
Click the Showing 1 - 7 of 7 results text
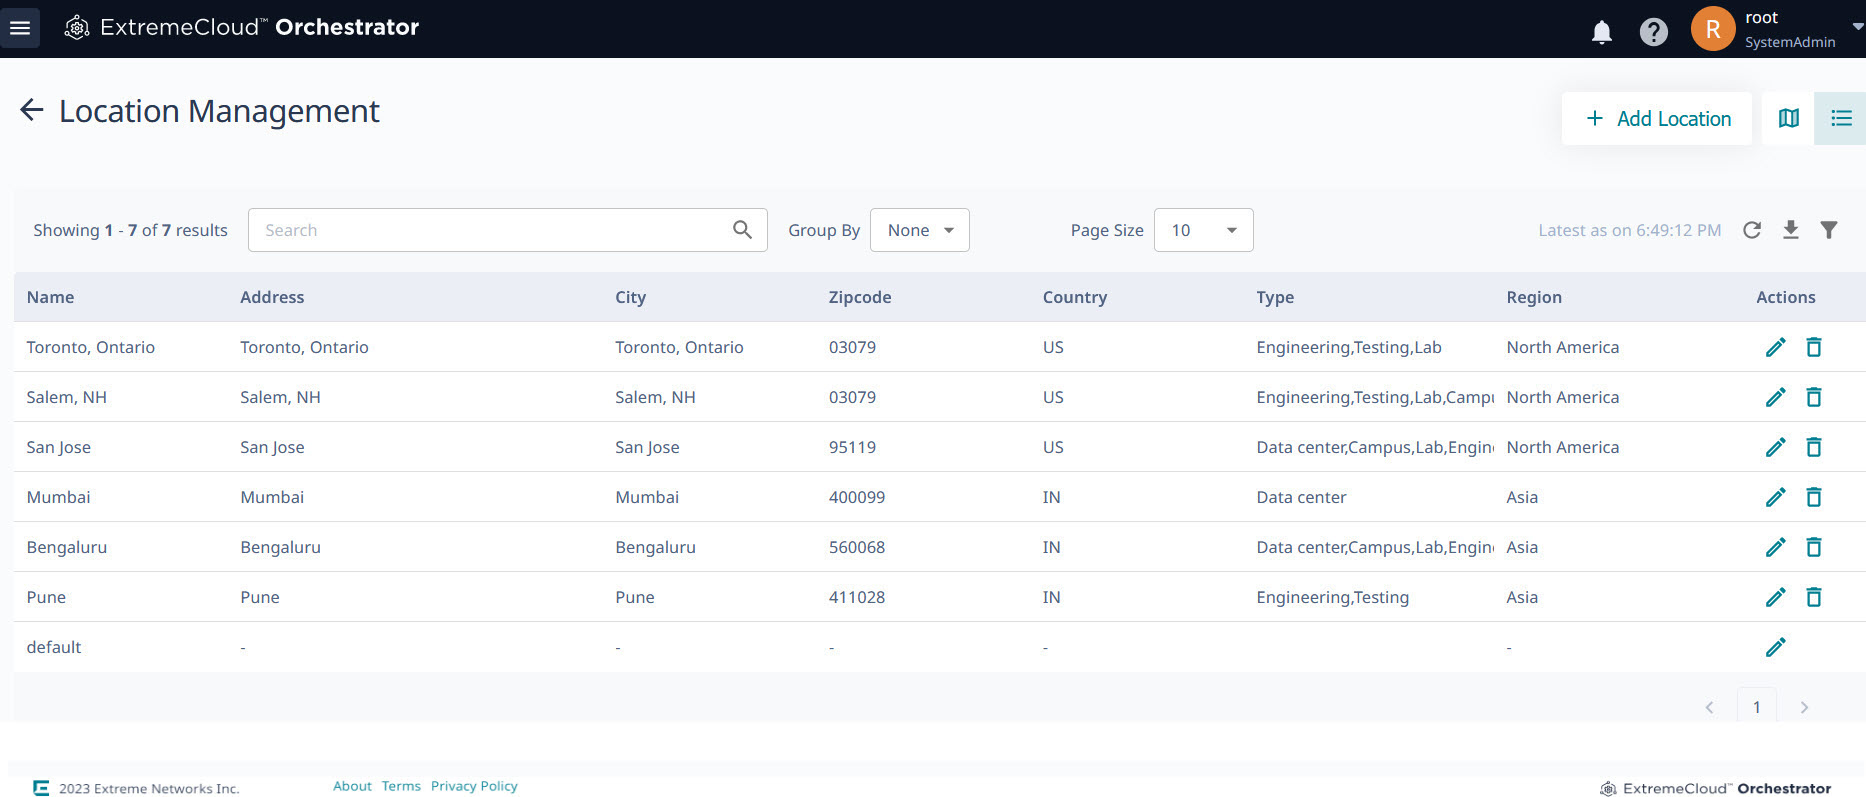(x=130, y=230)
